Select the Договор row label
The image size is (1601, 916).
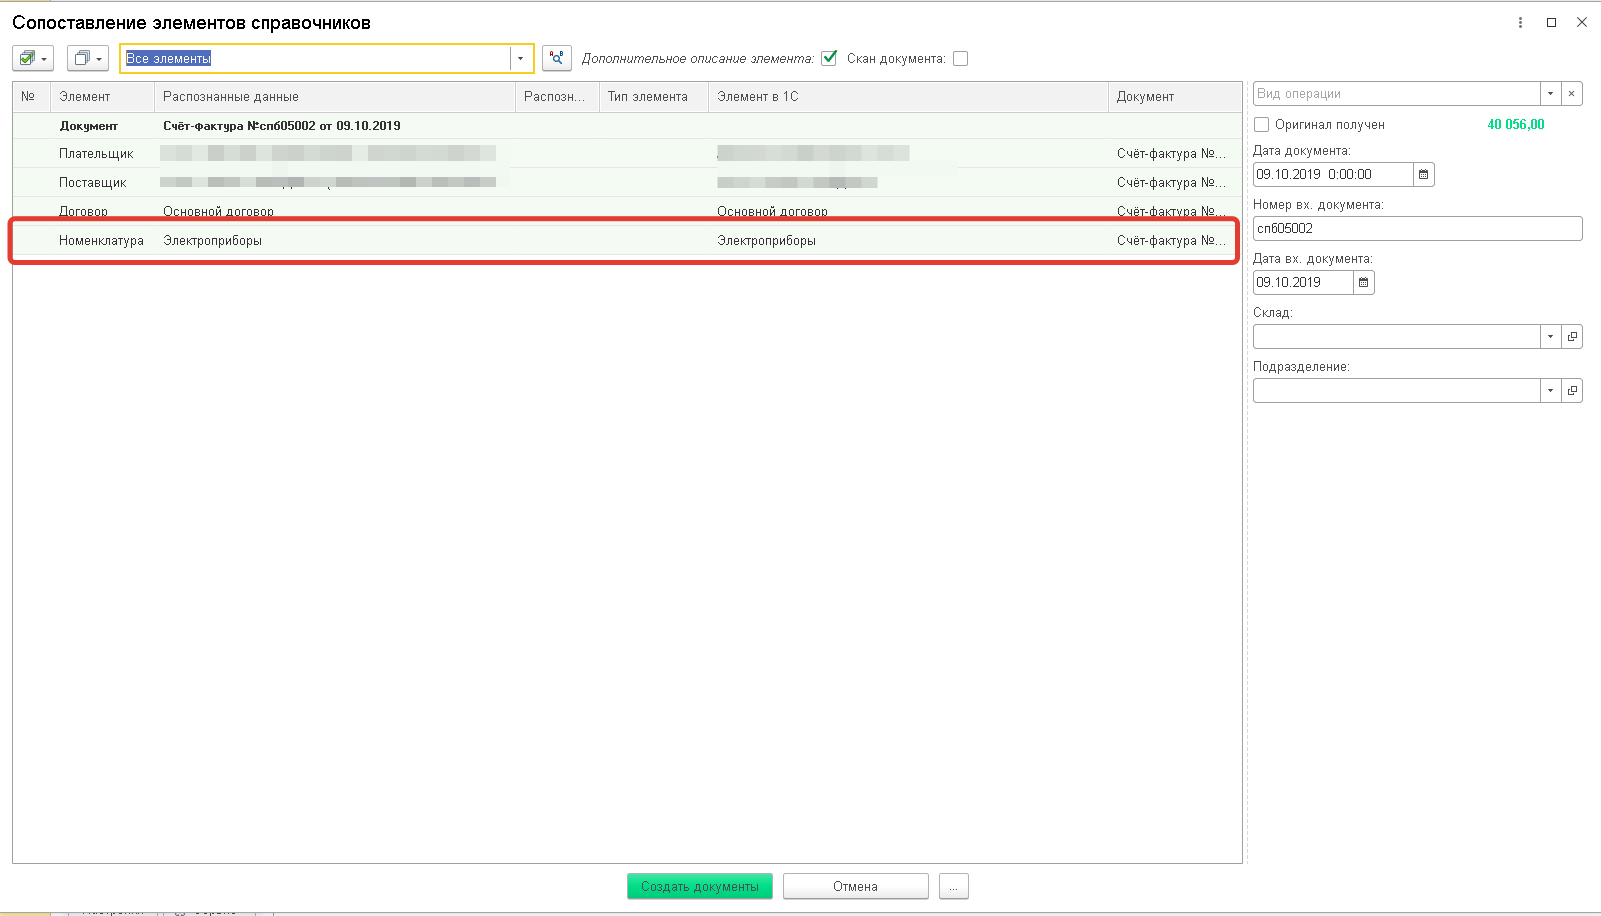tap(84, 212)
